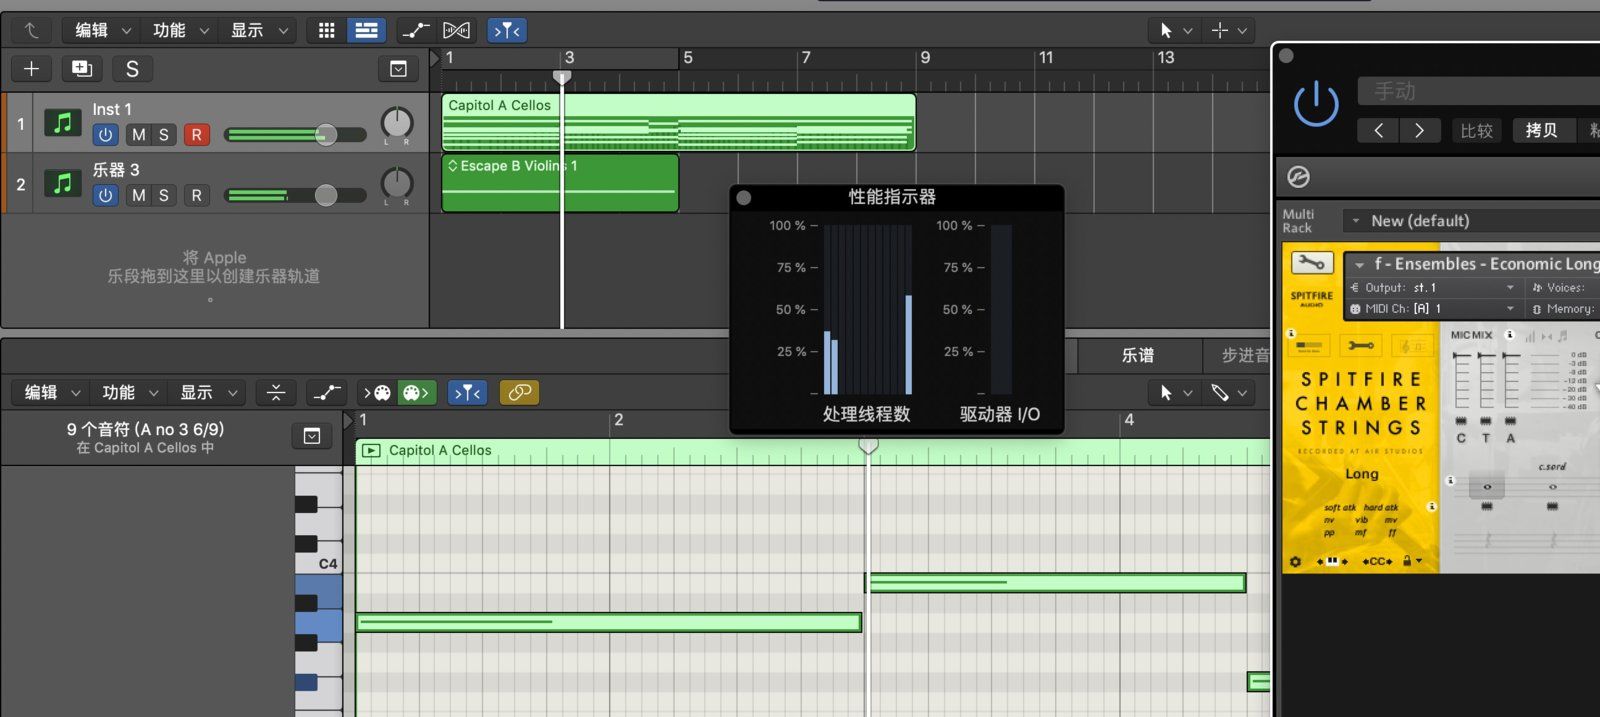Image resolution: width=1600 pixels, height=717 pixels.
Task: Select the Escape B Violins 1 region
Action: (x=560, y=183)
